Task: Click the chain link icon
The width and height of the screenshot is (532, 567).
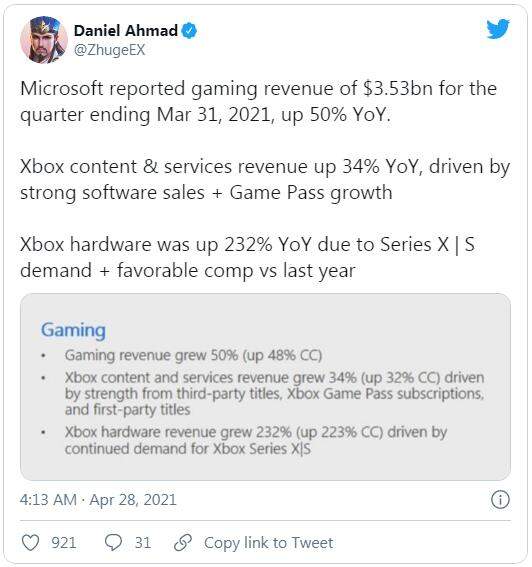Action: pos(183,542)
